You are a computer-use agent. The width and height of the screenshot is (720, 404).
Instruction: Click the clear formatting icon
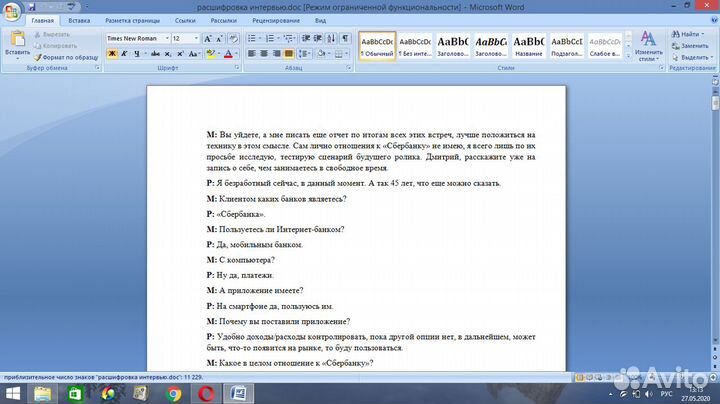click(x=233, y=38)
